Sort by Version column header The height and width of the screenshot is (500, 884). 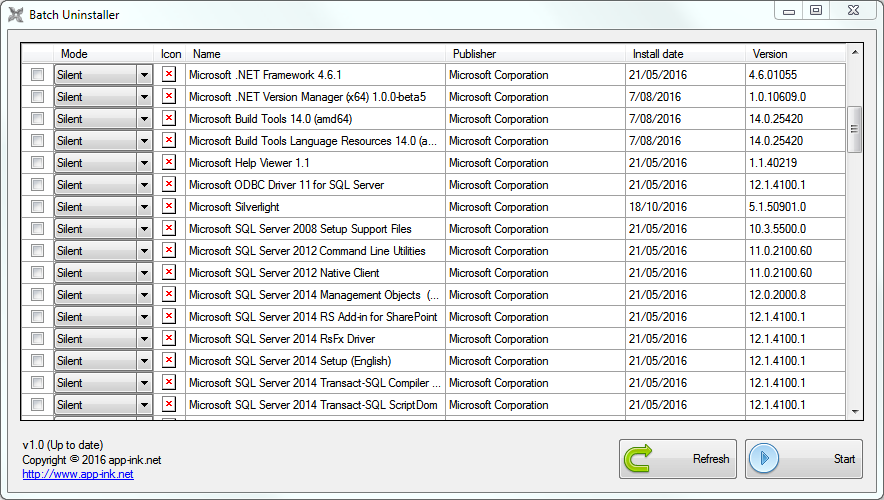pyautogui.click(x=795, y=54)
